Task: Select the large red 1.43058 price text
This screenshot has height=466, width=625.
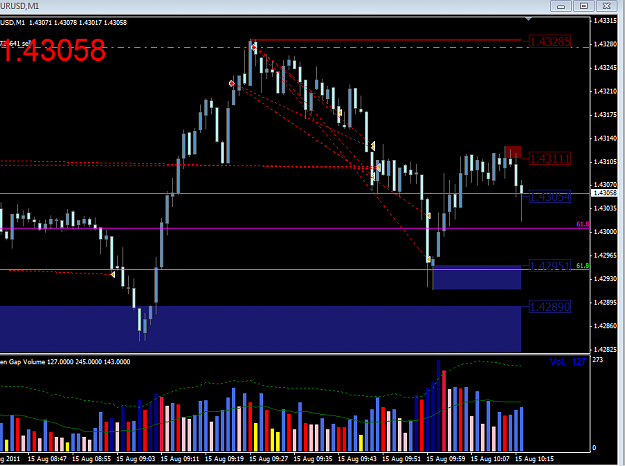Action: (x=53, y=50)
